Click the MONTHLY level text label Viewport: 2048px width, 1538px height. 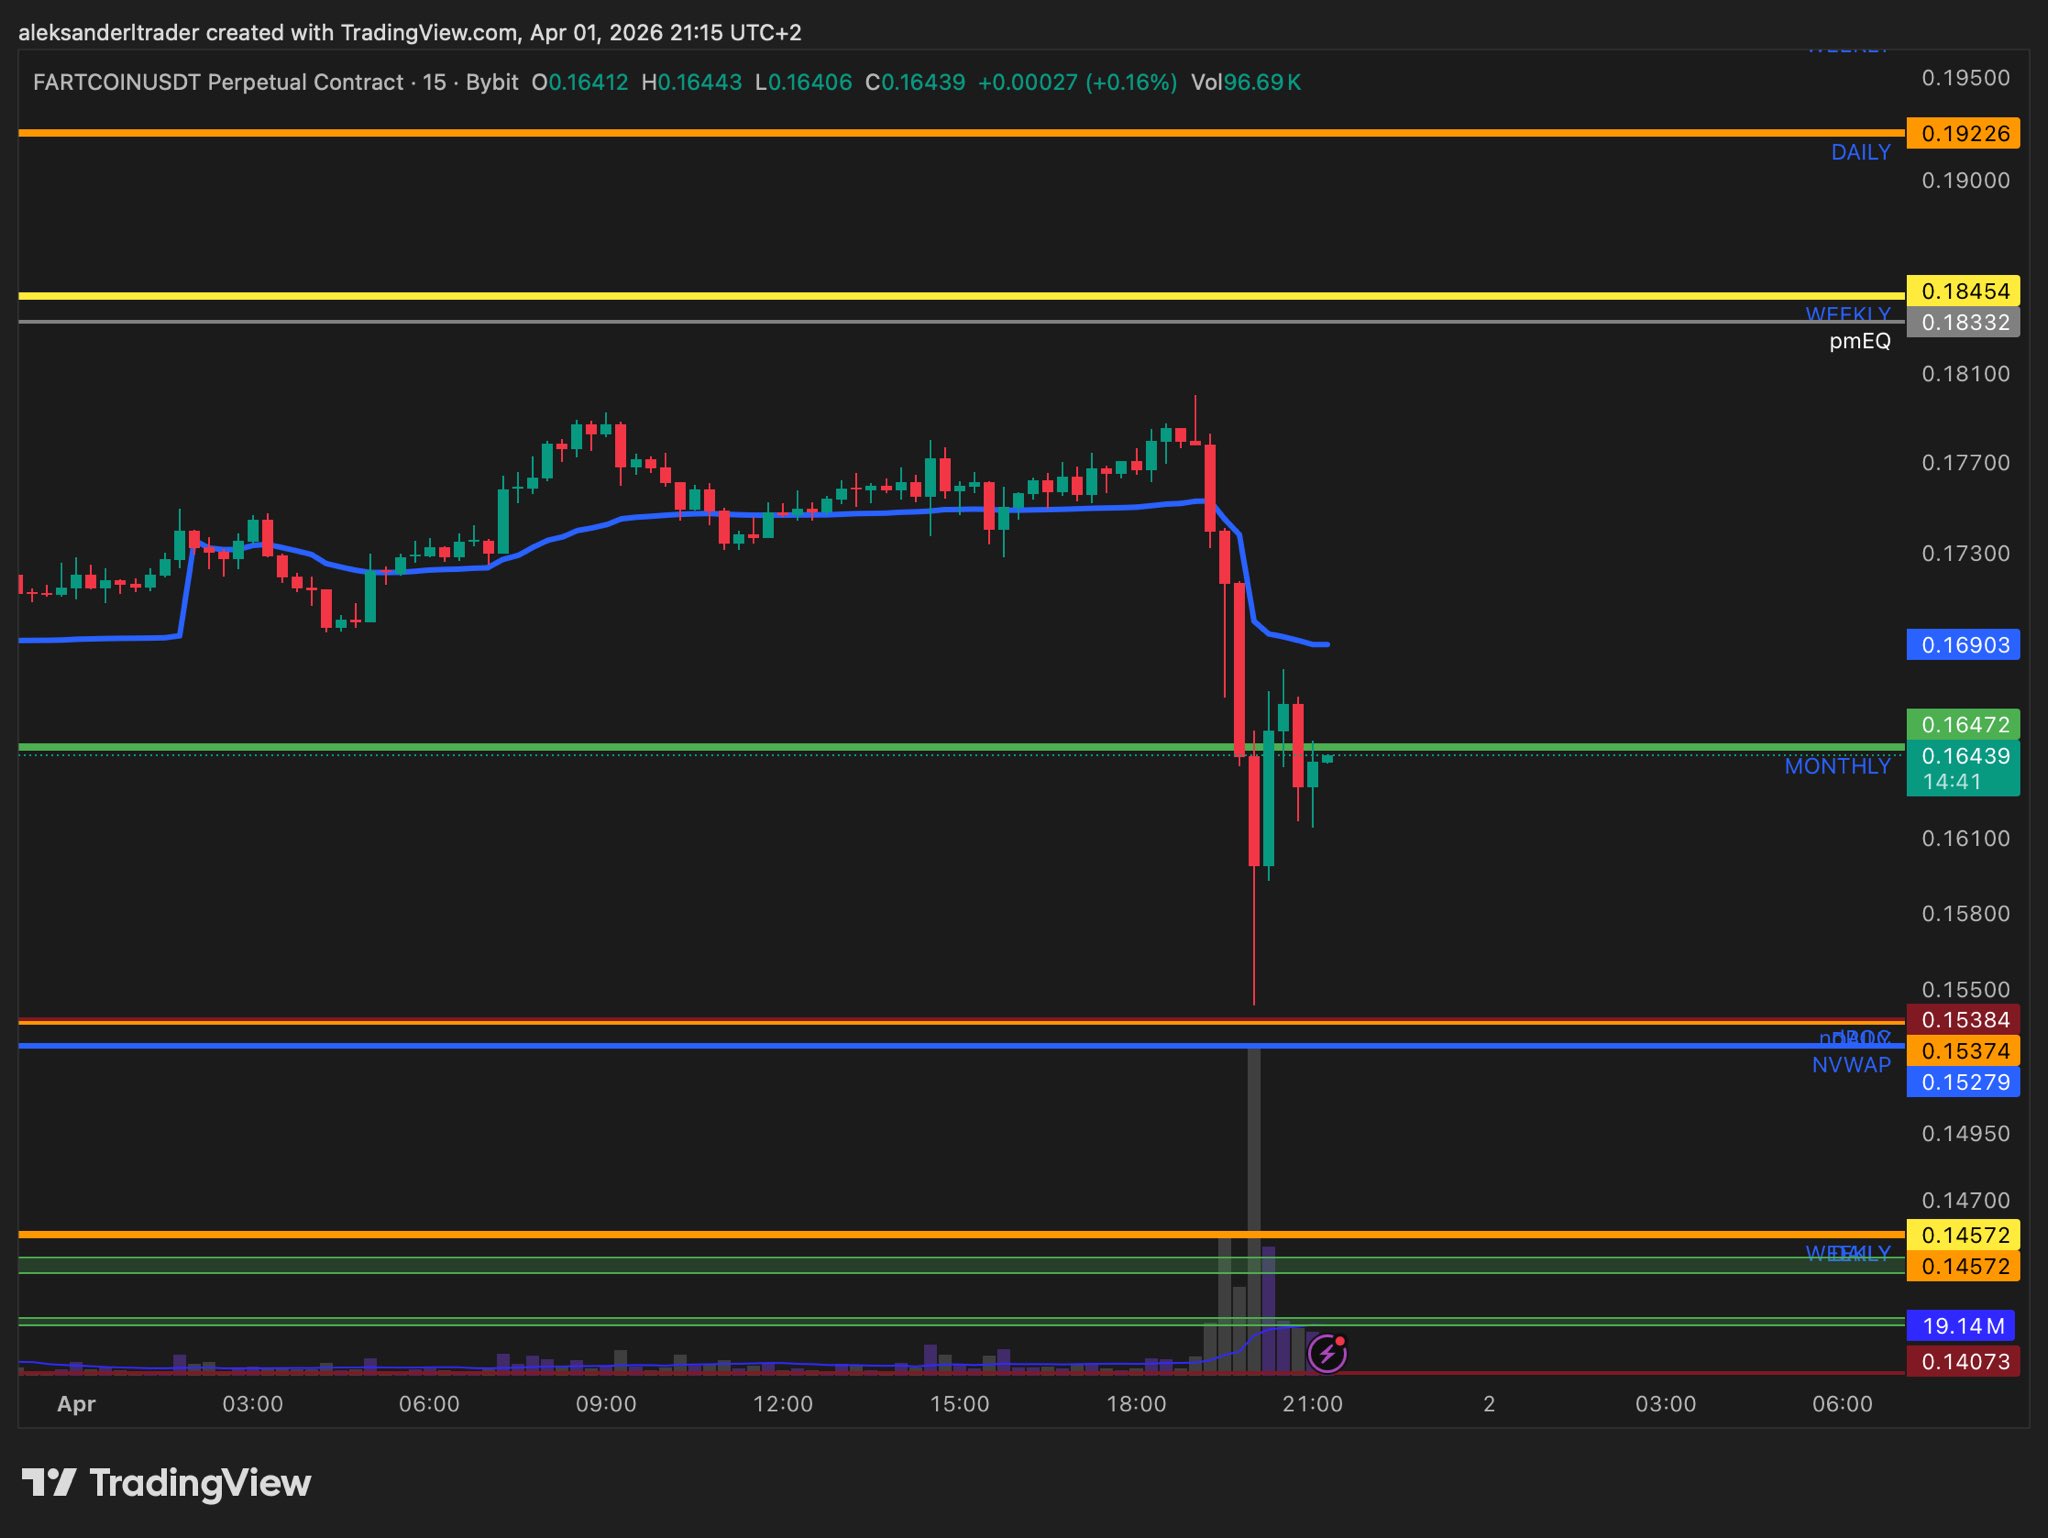point(1837,766)
